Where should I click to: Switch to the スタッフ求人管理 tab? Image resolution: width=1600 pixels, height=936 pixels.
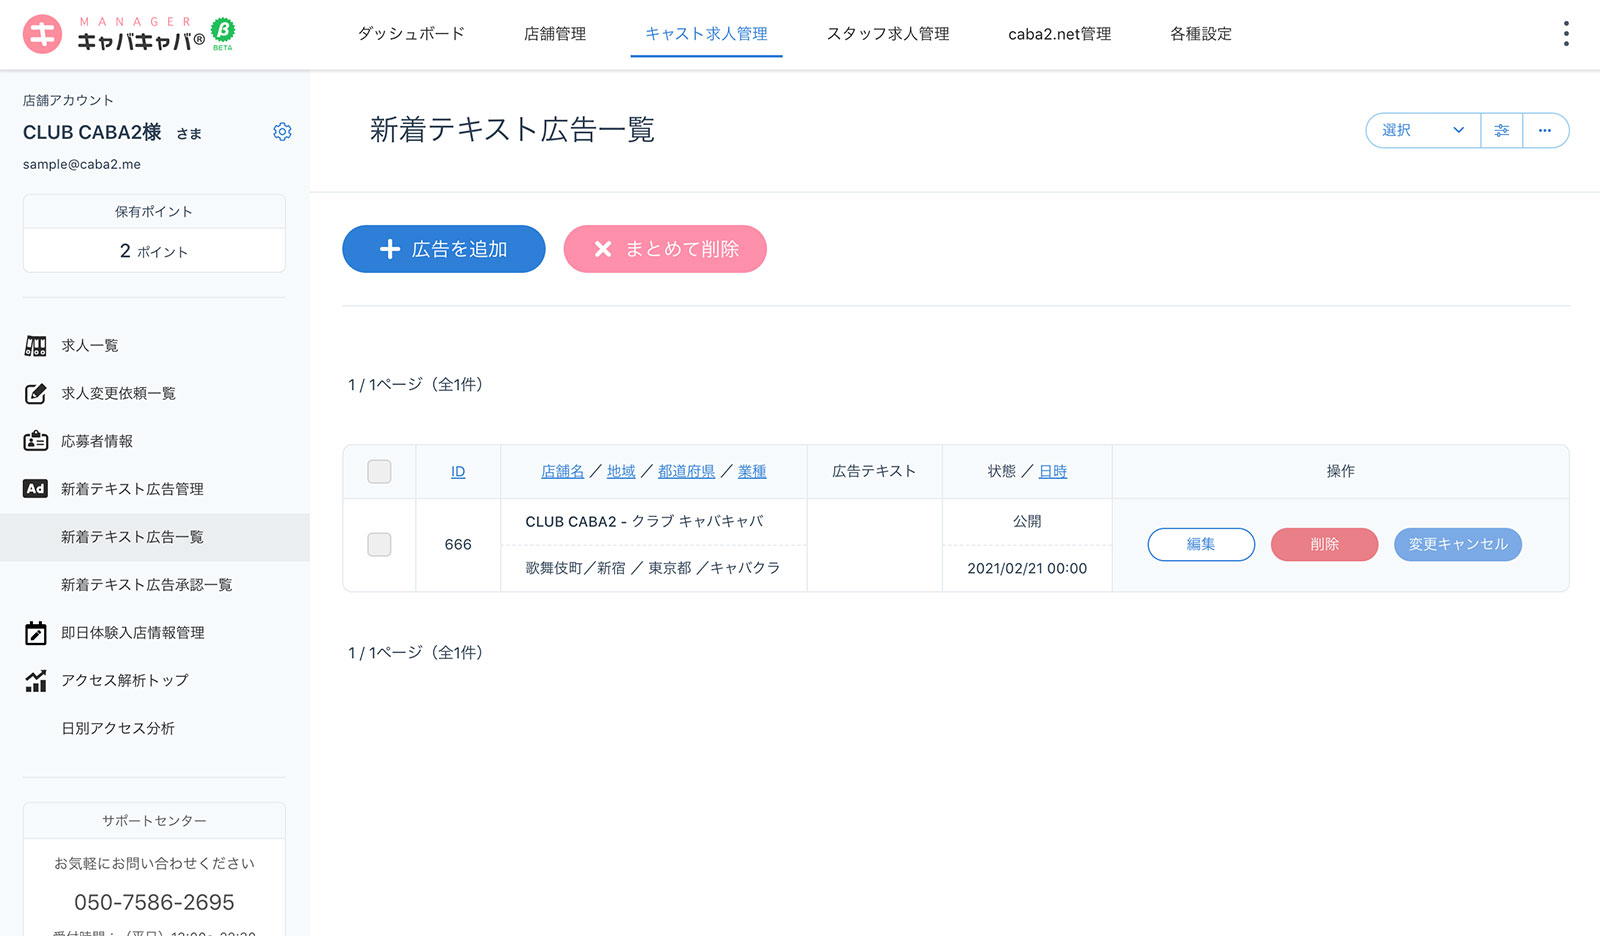coord(887,34)
